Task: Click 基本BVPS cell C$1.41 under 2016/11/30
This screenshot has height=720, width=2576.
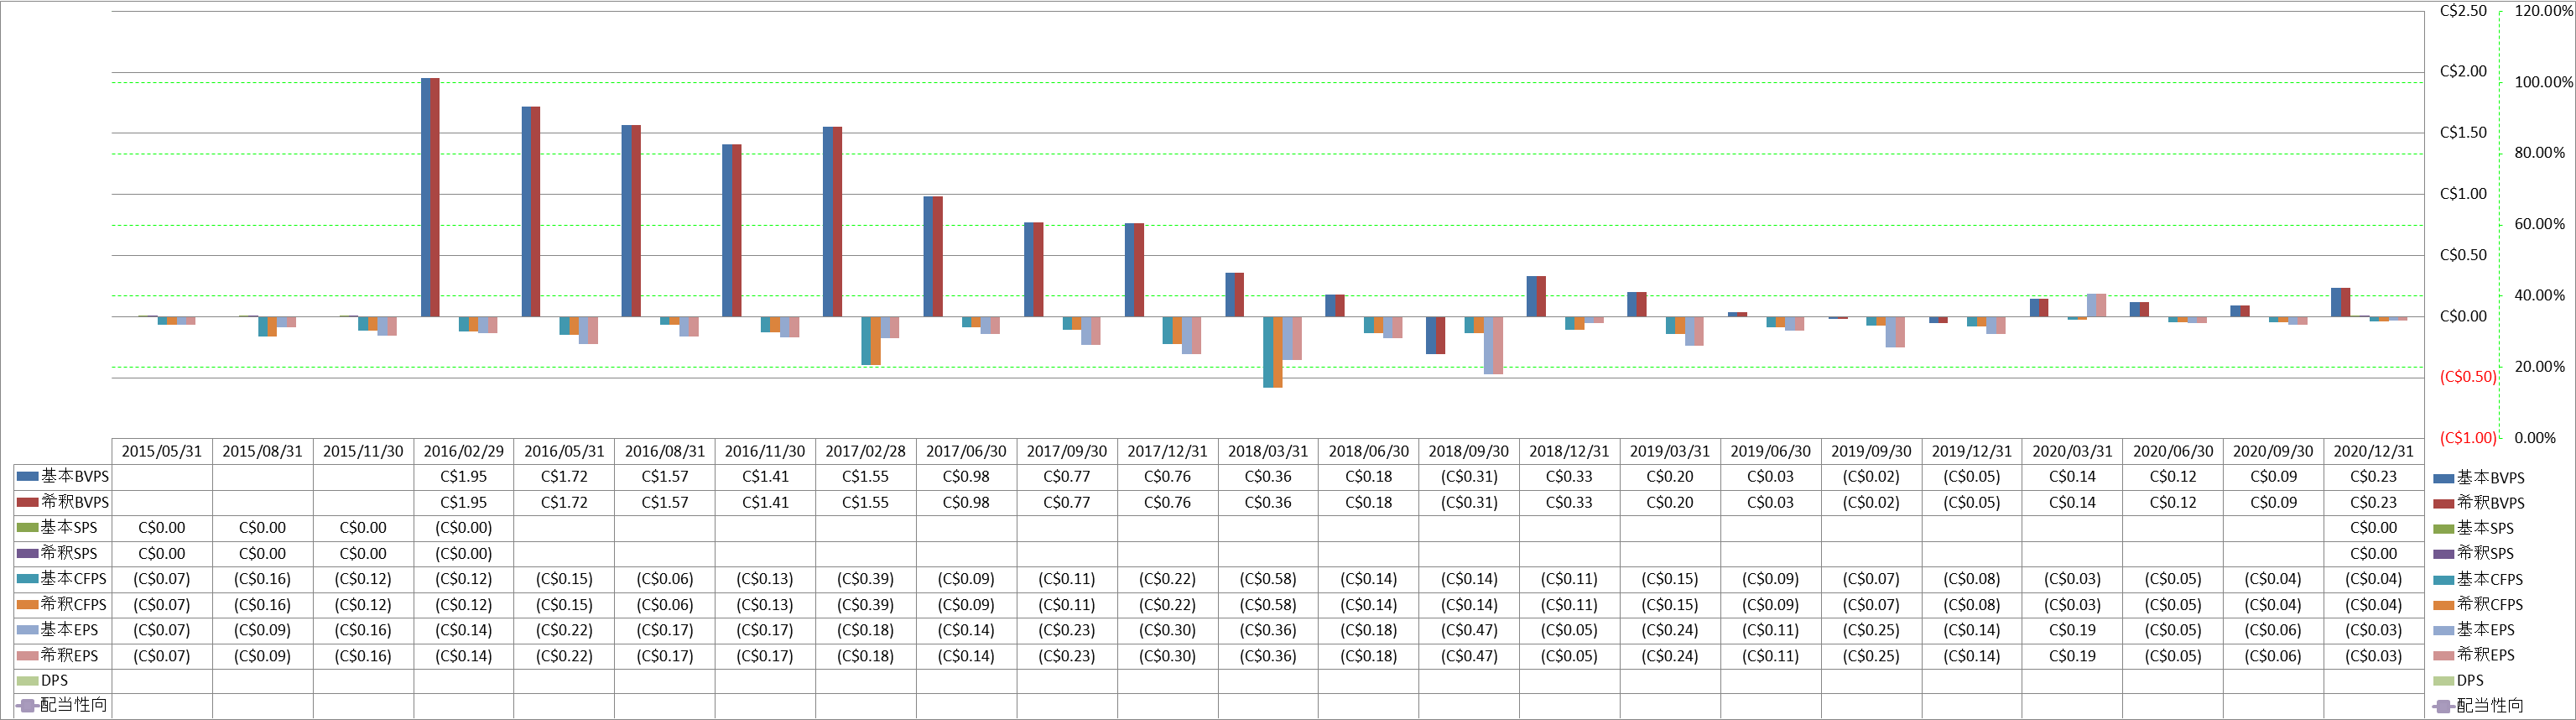Action: (x=765, y=477)
